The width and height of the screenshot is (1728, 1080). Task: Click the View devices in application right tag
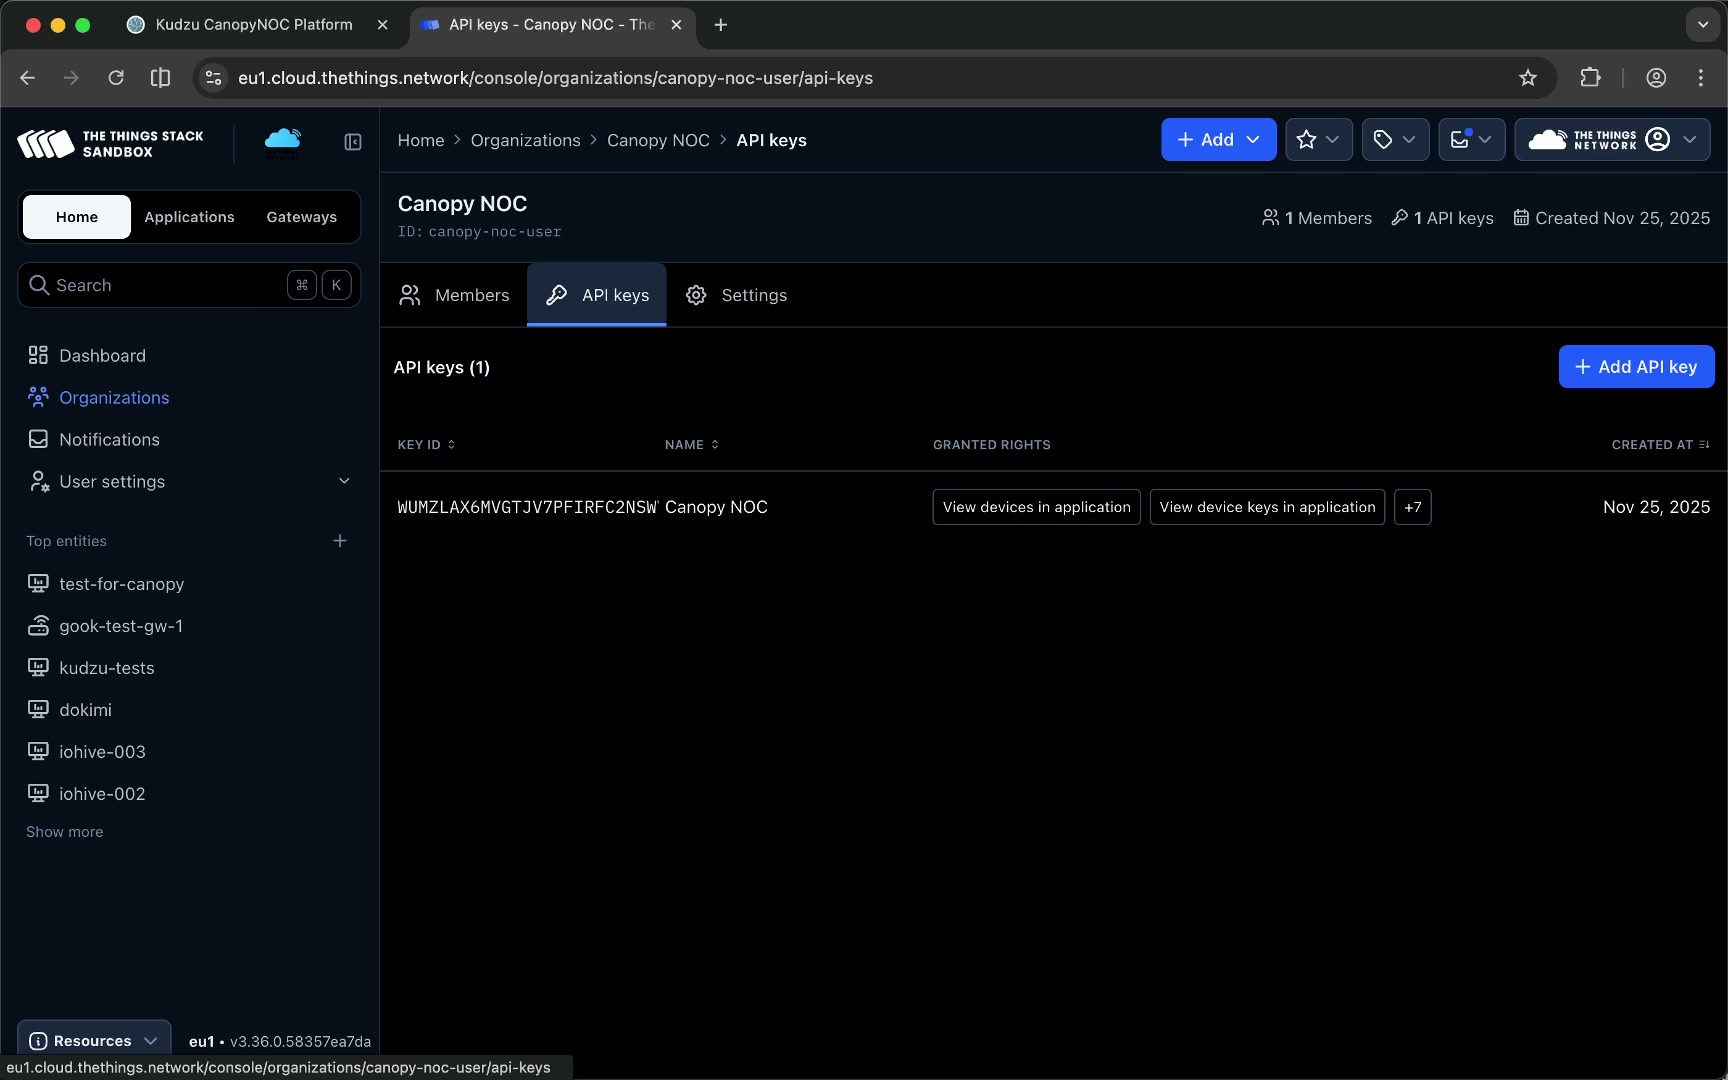[x=1036, y=507]
